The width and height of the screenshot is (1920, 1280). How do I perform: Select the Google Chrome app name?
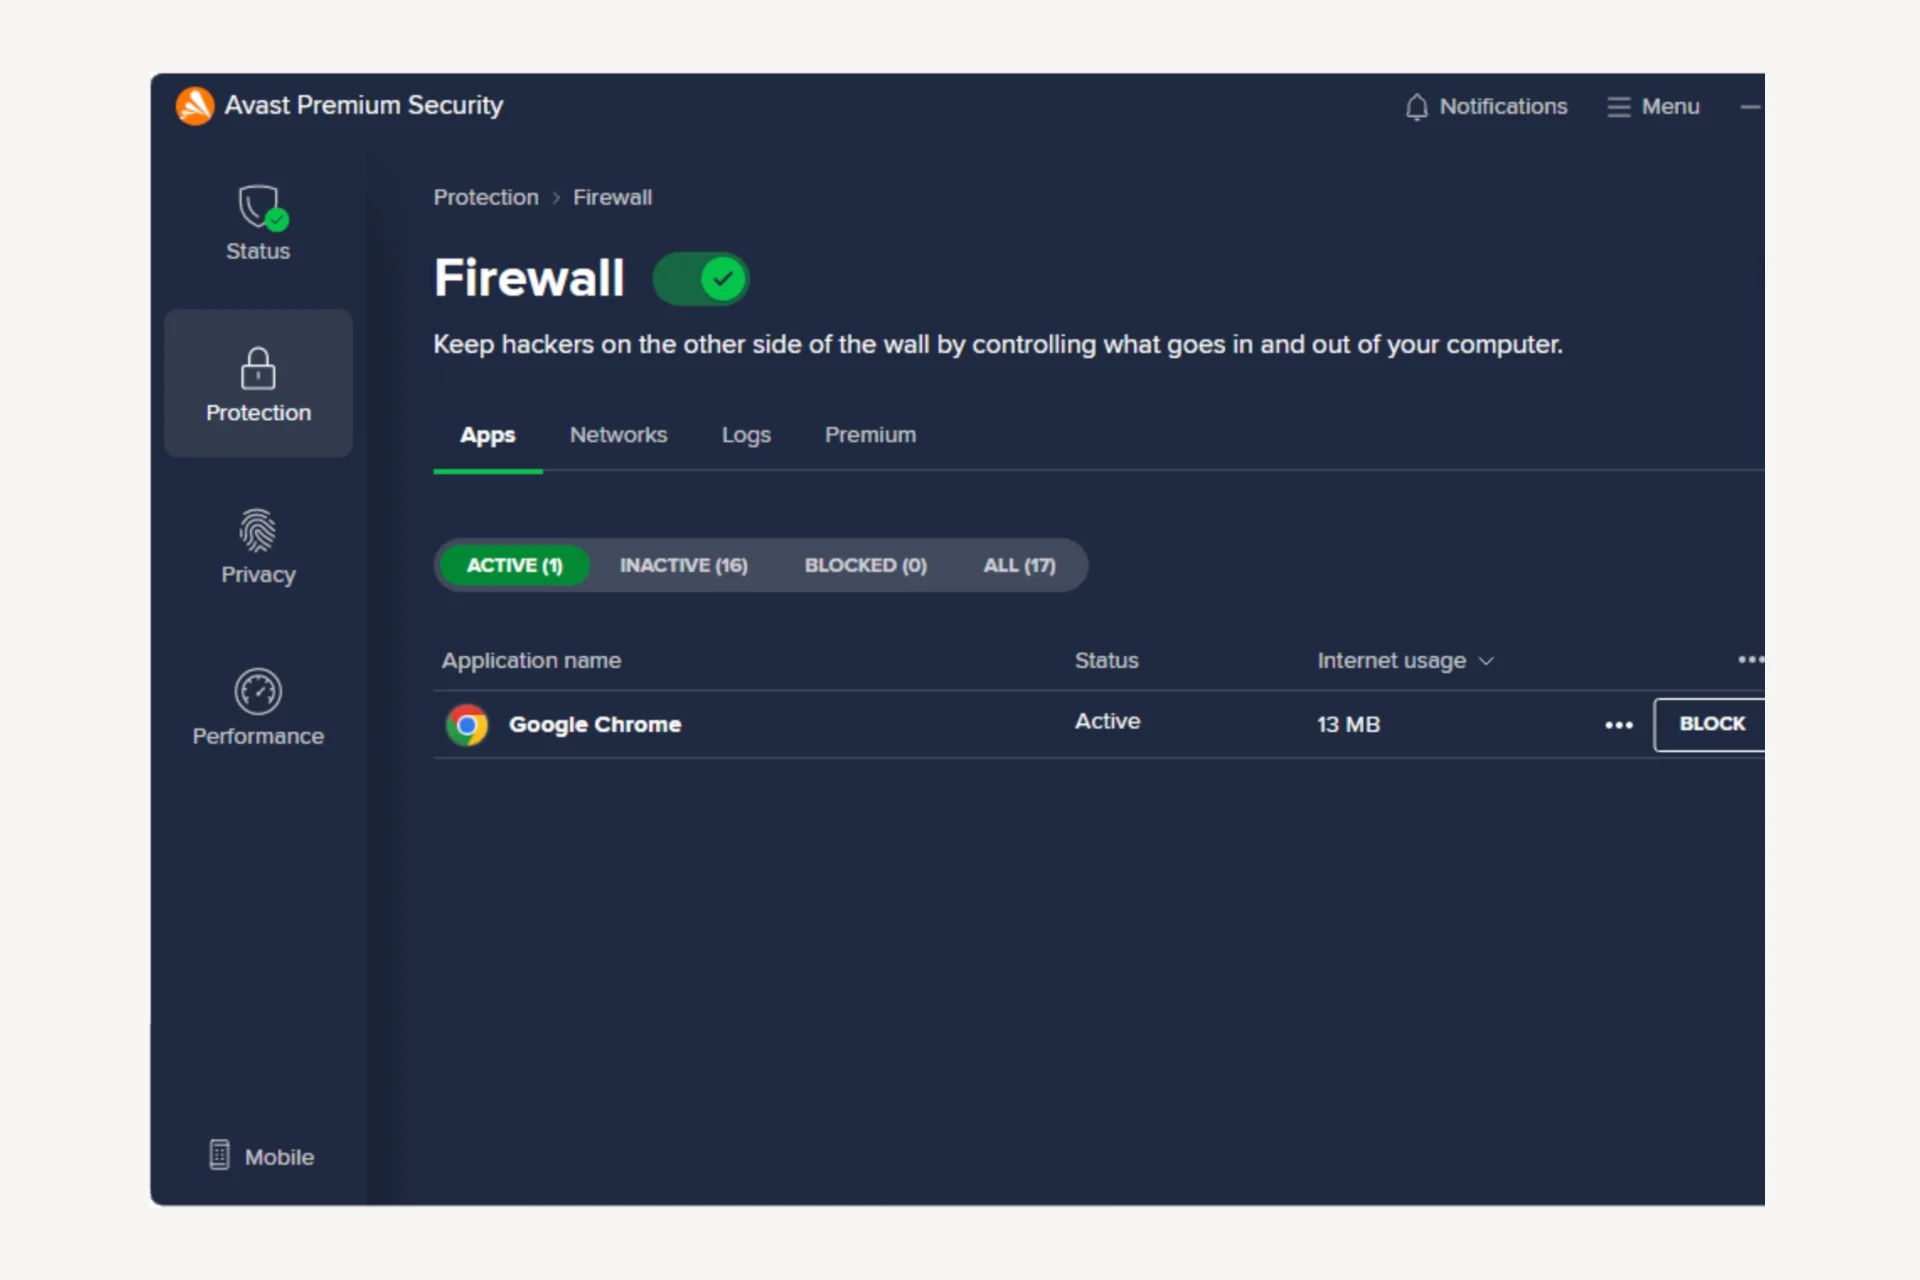(x=595, y=724)
